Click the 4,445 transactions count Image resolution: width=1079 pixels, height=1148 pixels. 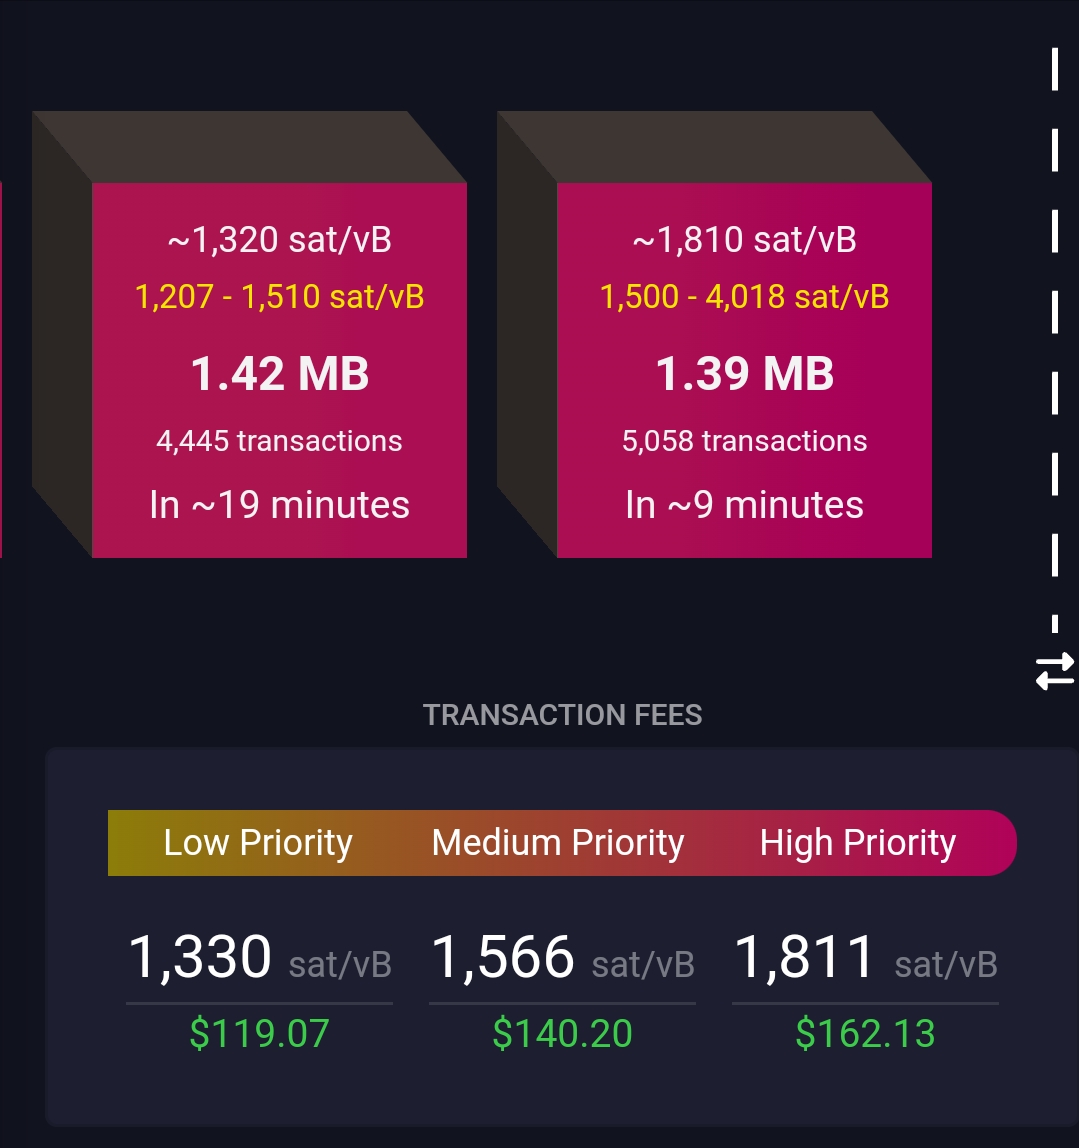click(279, 441)
